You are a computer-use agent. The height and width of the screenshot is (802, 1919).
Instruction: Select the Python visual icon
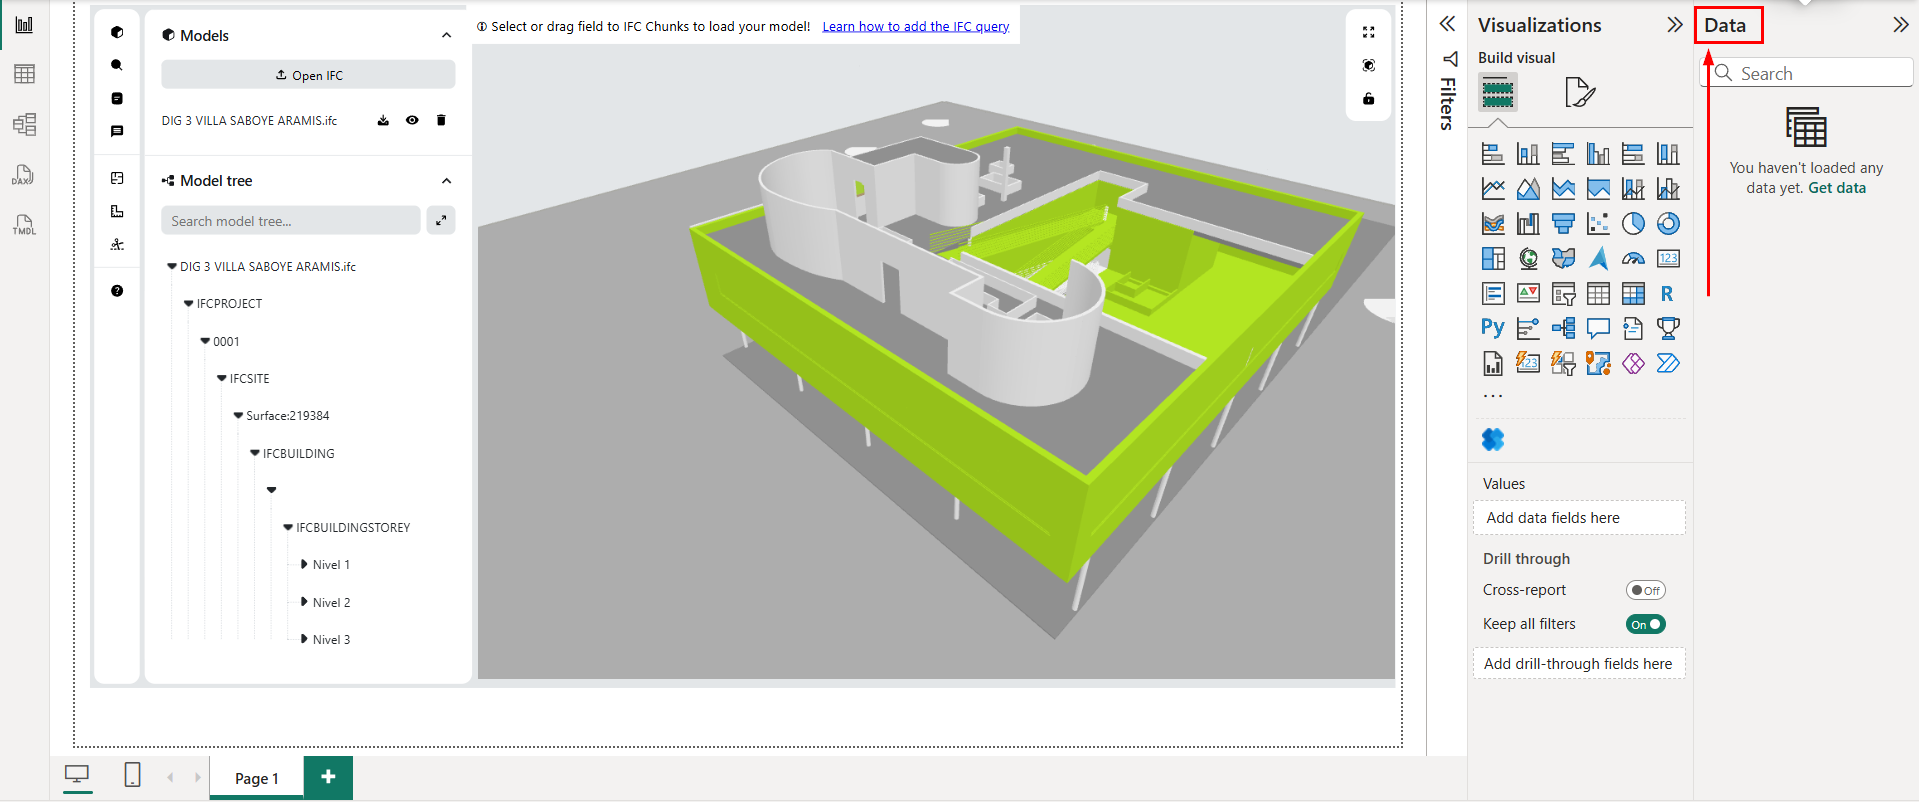(1492, 328)
